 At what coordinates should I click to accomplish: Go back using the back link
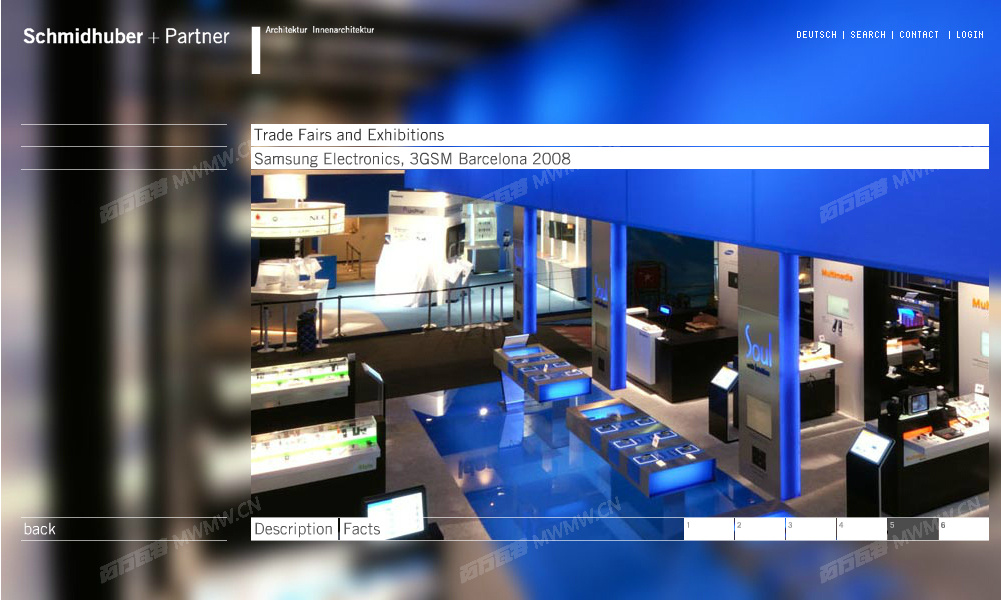[x=40, y=529]
